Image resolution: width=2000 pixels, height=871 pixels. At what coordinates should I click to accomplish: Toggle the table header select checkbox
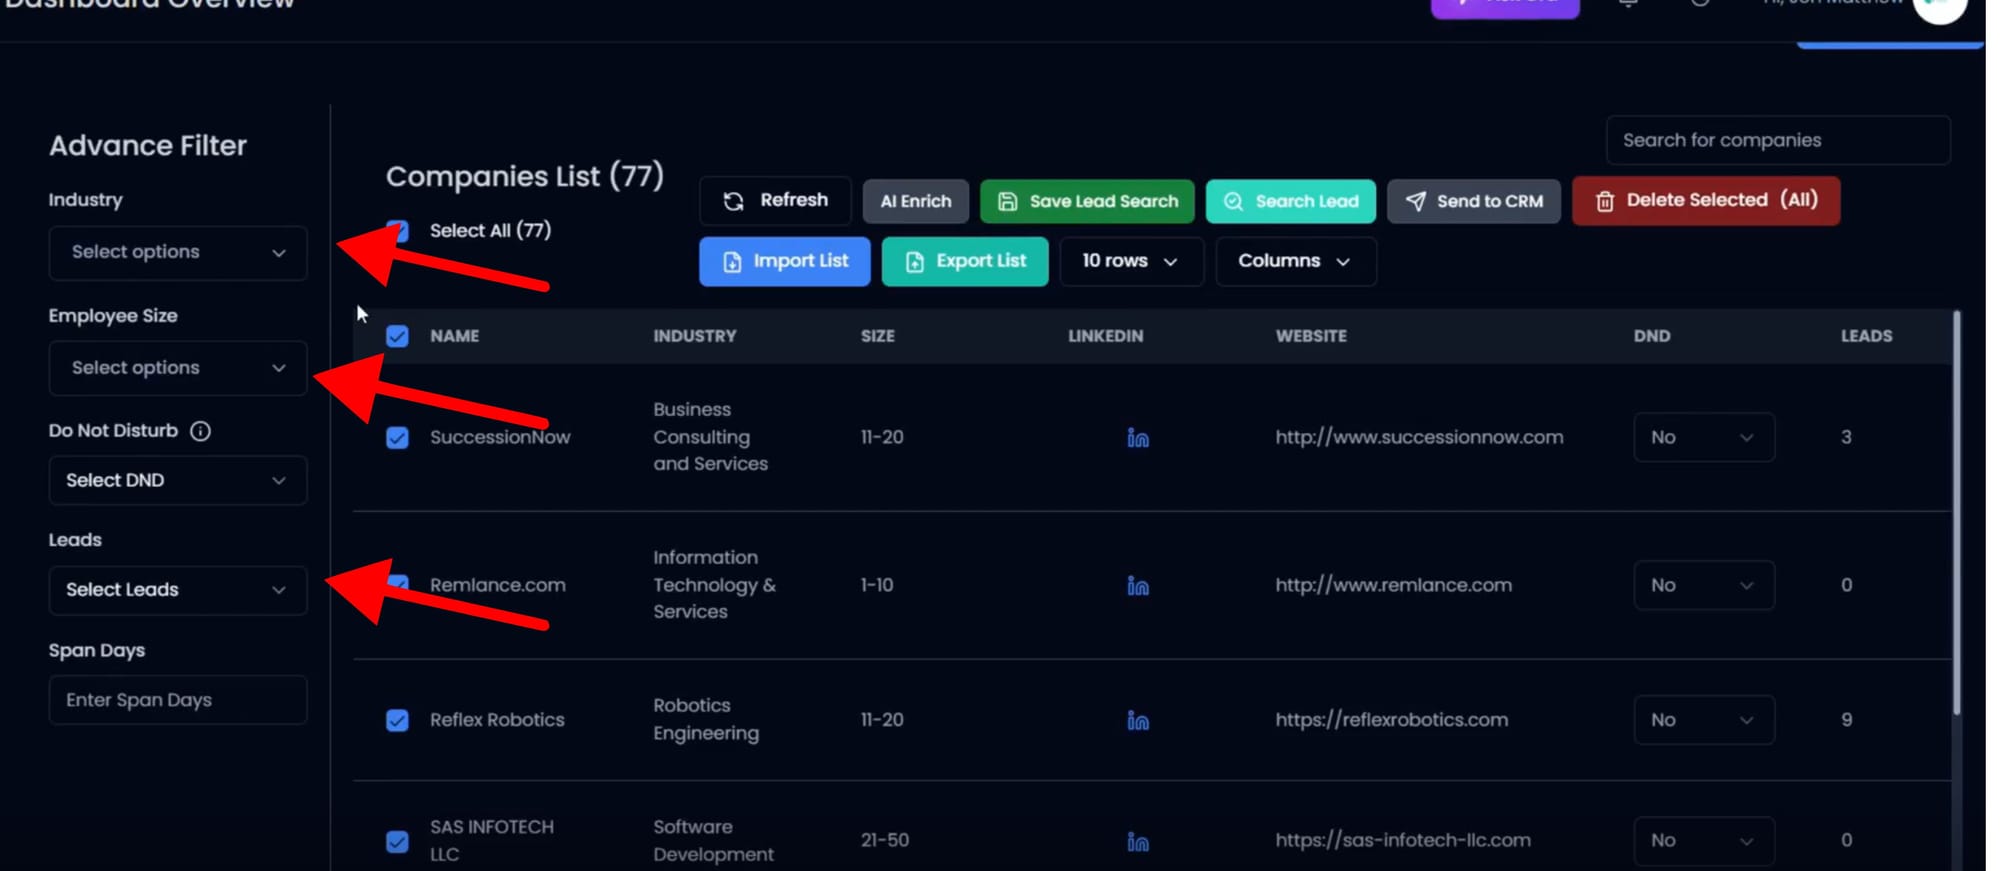[x=397, y=336]
